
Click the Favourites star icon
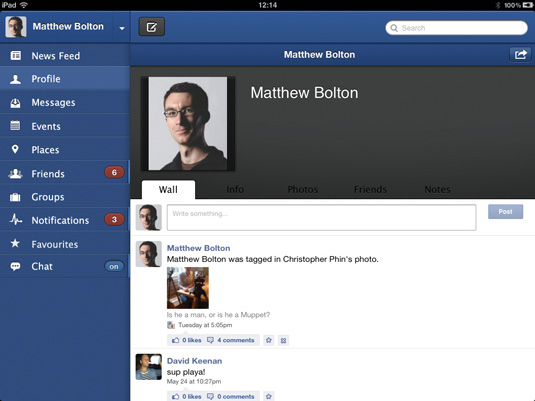tap(15, 243)
